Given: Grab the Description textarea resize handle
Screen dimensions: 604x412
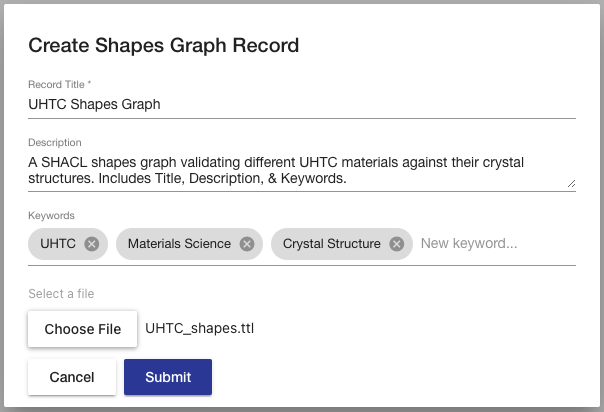Looking at the screenshot, I should click(x=571, y=184).
